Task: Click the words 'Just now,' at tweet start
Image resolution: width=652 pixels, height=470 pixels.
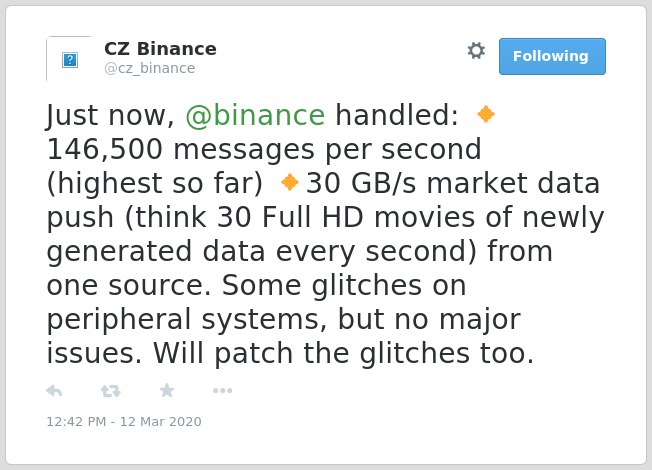Action: [110, 115]
